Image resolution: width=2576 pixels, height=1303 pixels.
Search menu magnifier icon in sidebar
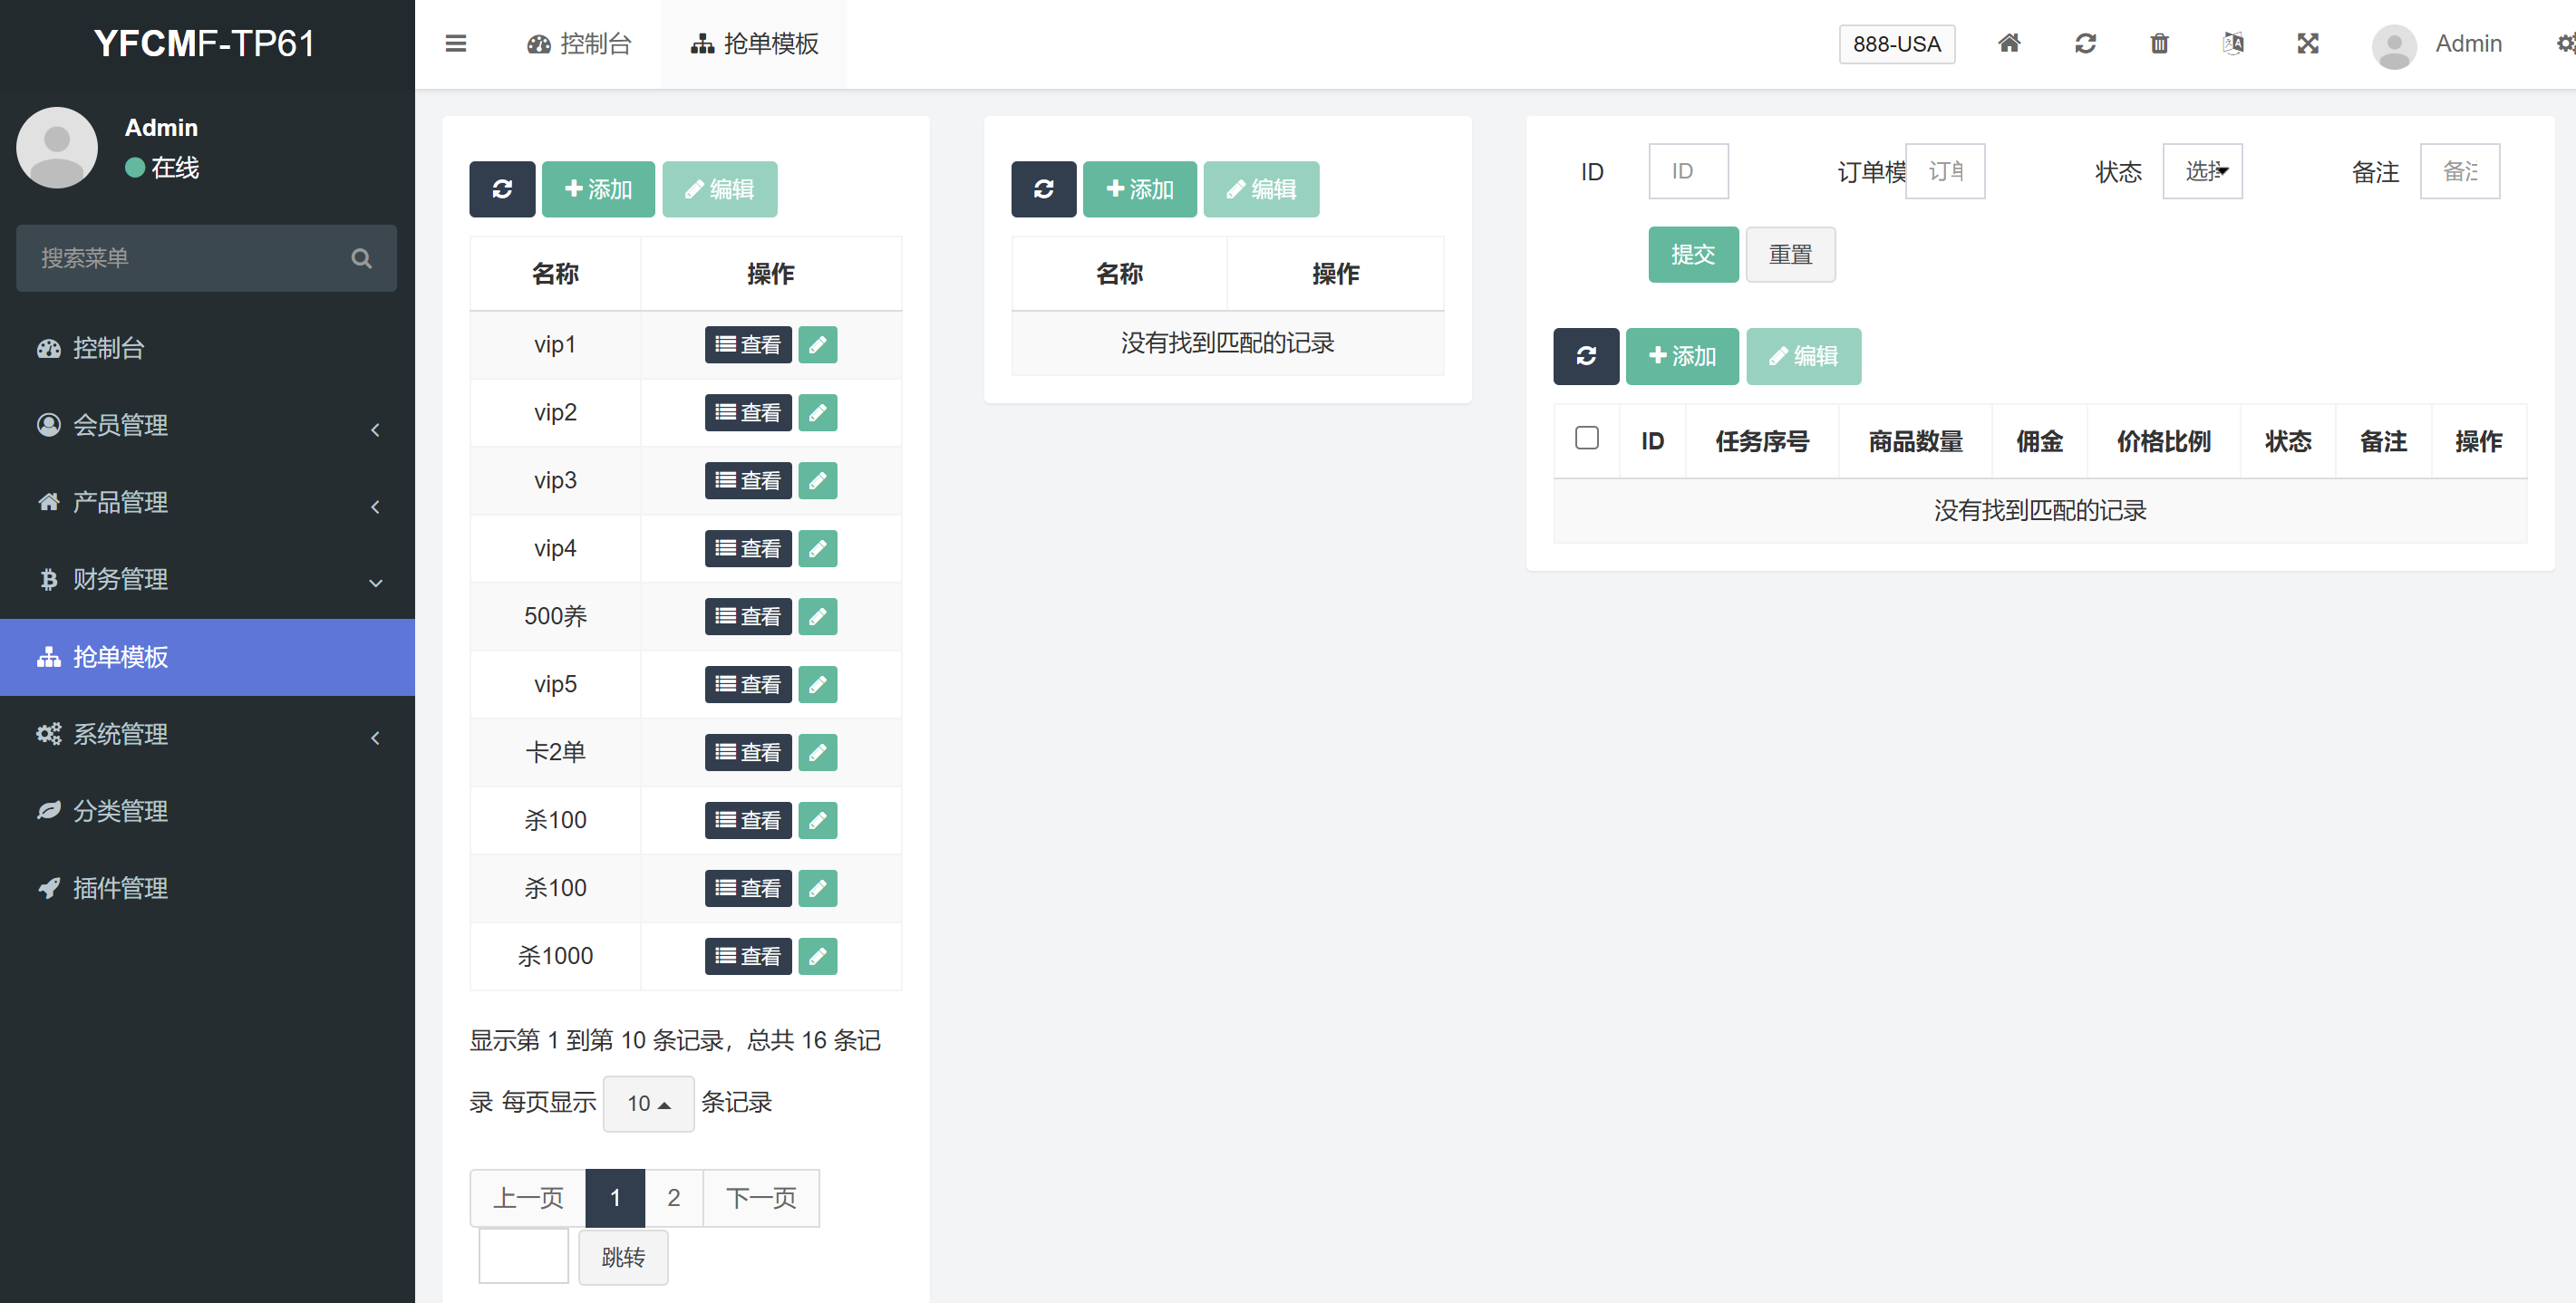(x=361, y=258)
